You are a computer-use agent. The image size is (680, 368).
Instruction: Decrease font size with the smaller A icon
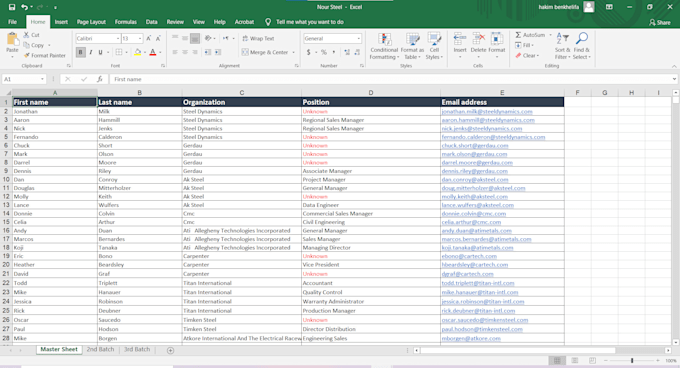pyautogui.click(x=158, y=39)
